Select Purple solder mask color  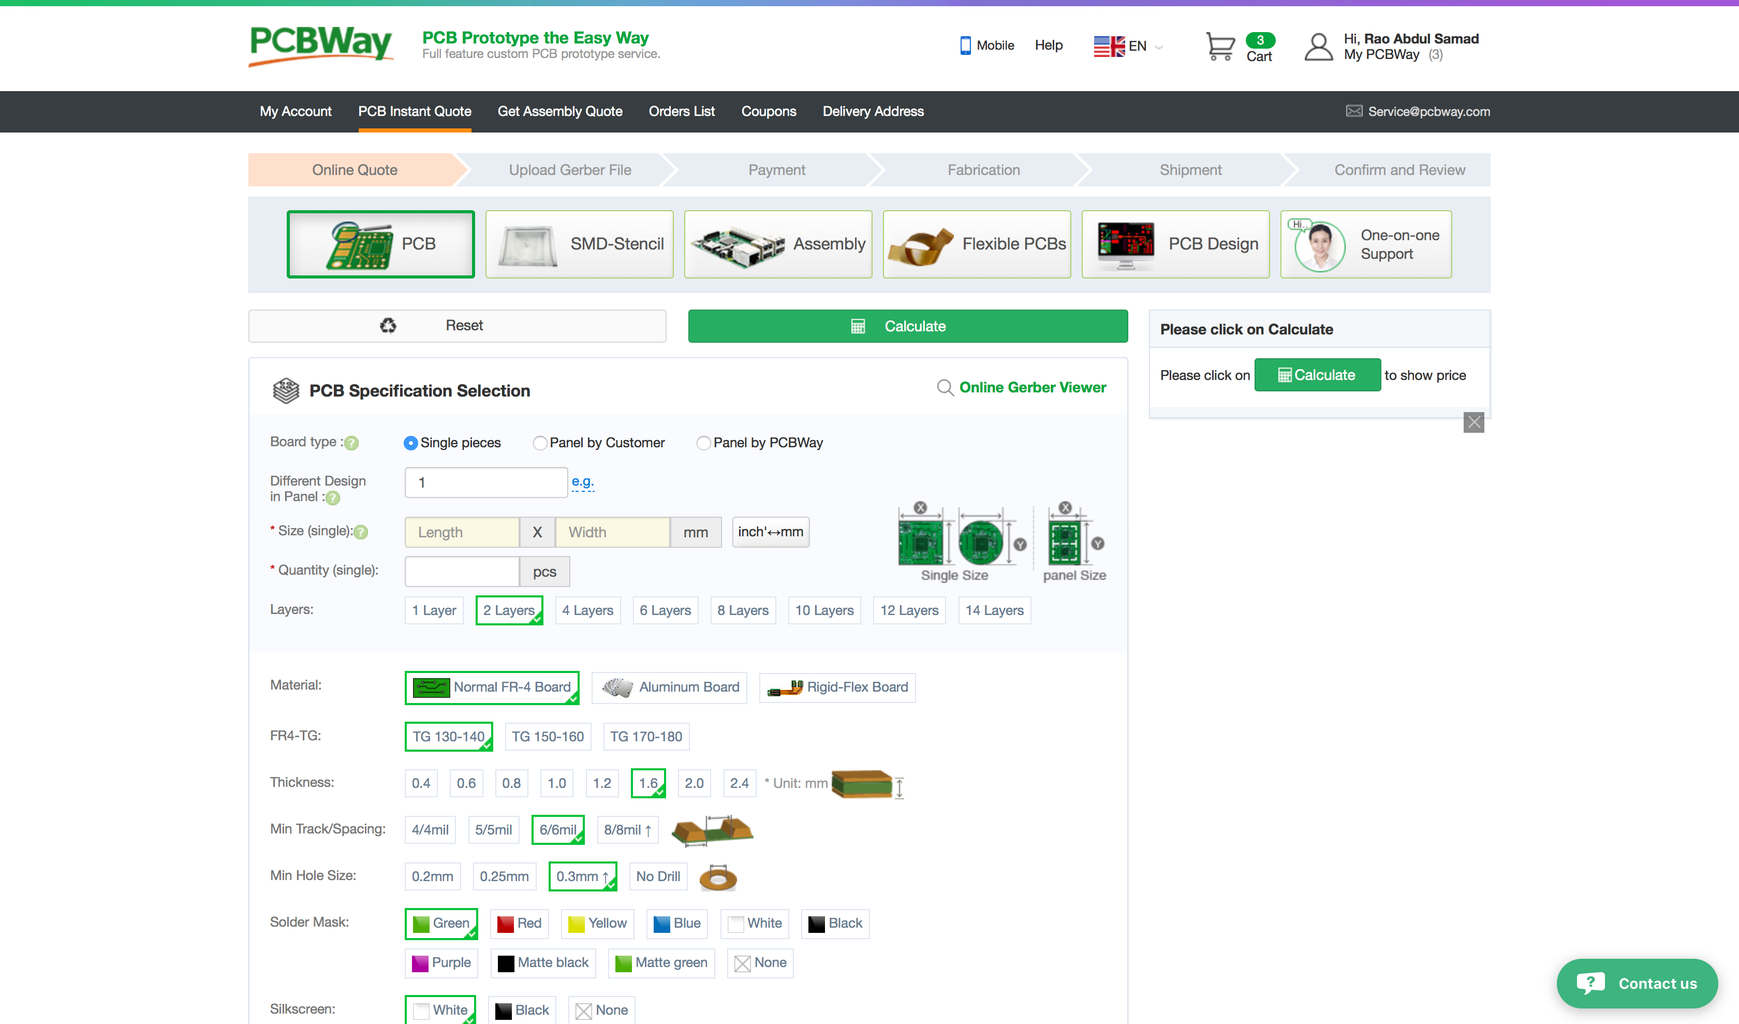coord(442,963)
